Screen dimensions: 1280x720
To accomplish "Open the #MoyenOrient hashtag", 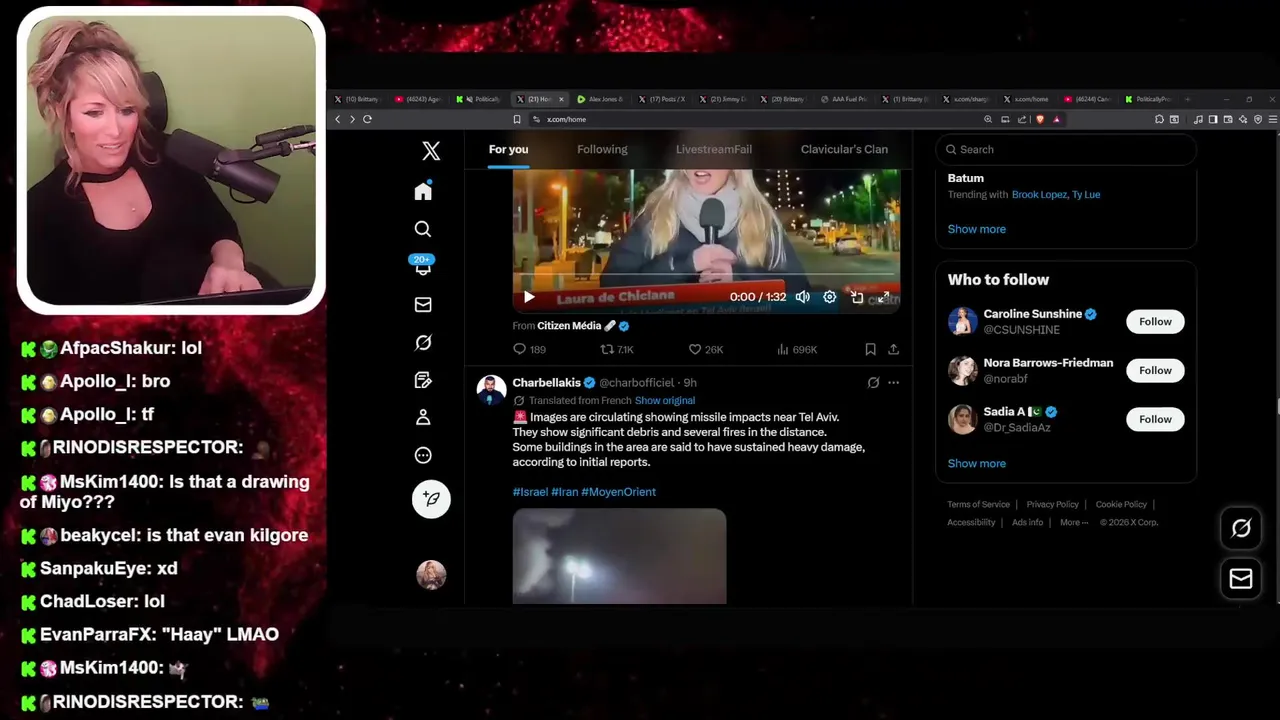I will (x=618, y=492).
